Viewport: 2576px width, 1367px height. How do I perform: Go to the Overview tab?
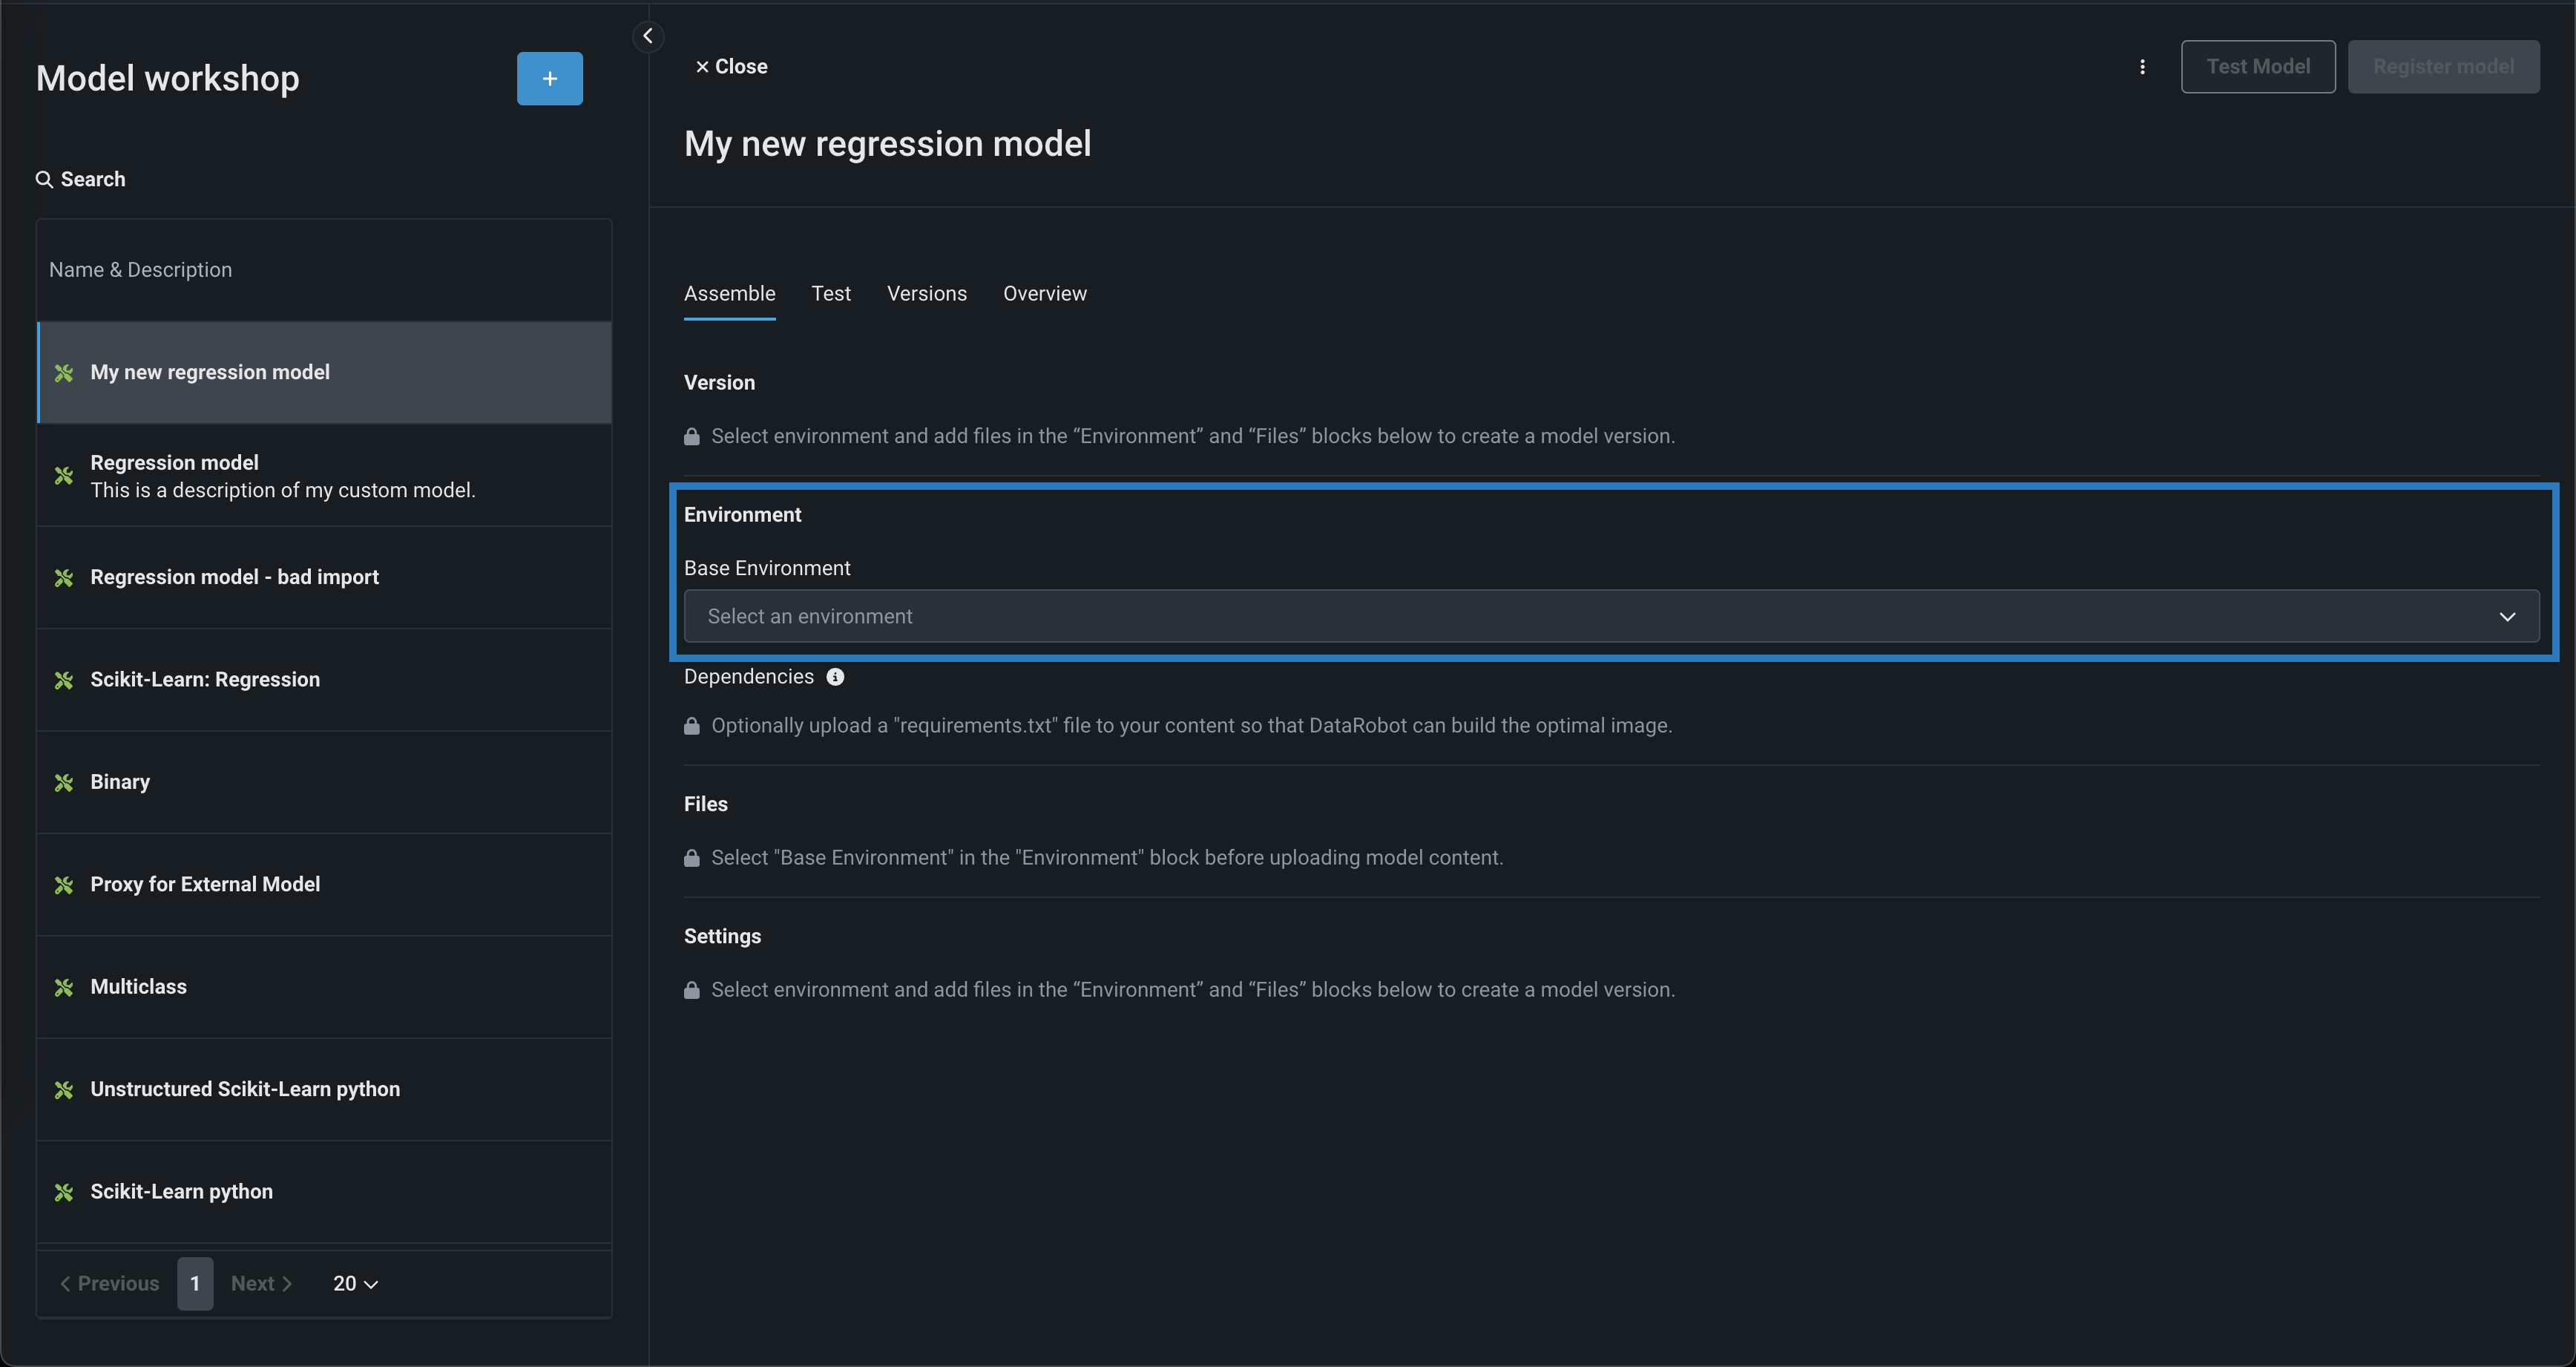[1044, 294]
